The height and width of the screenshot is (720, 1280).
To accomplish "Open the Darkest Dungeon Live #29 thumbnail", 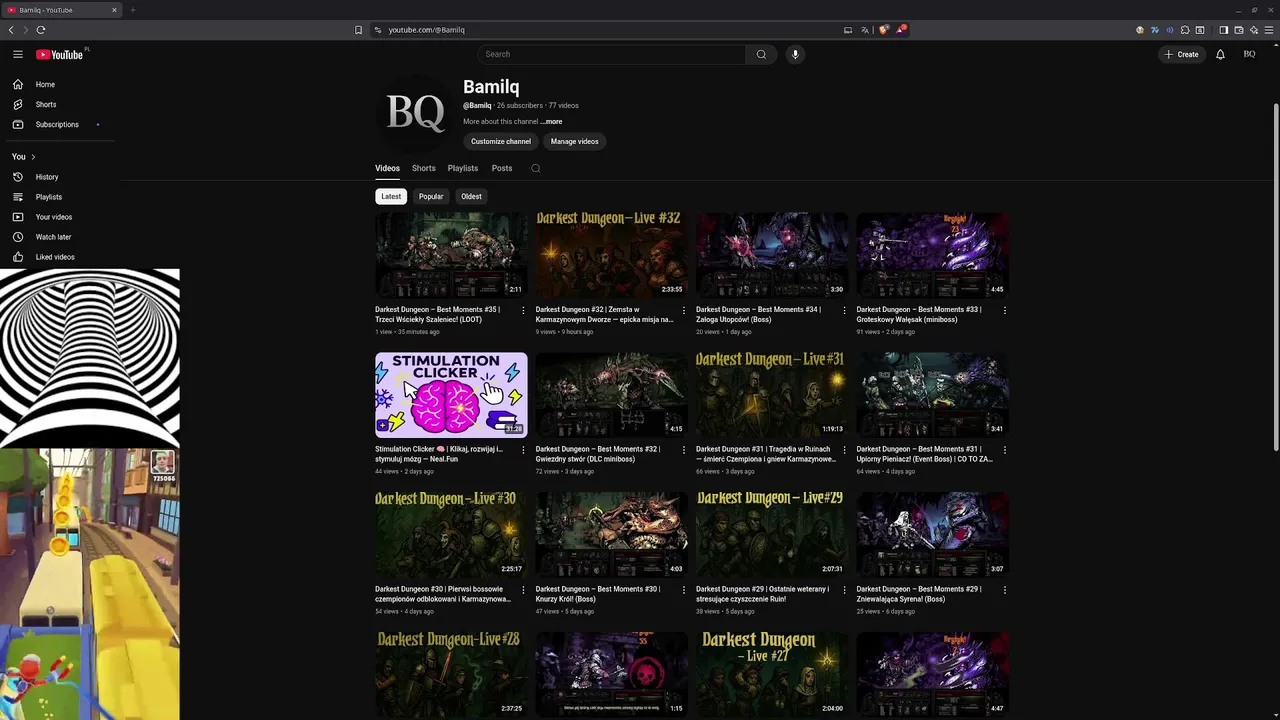I will click(x=772, y=534).
